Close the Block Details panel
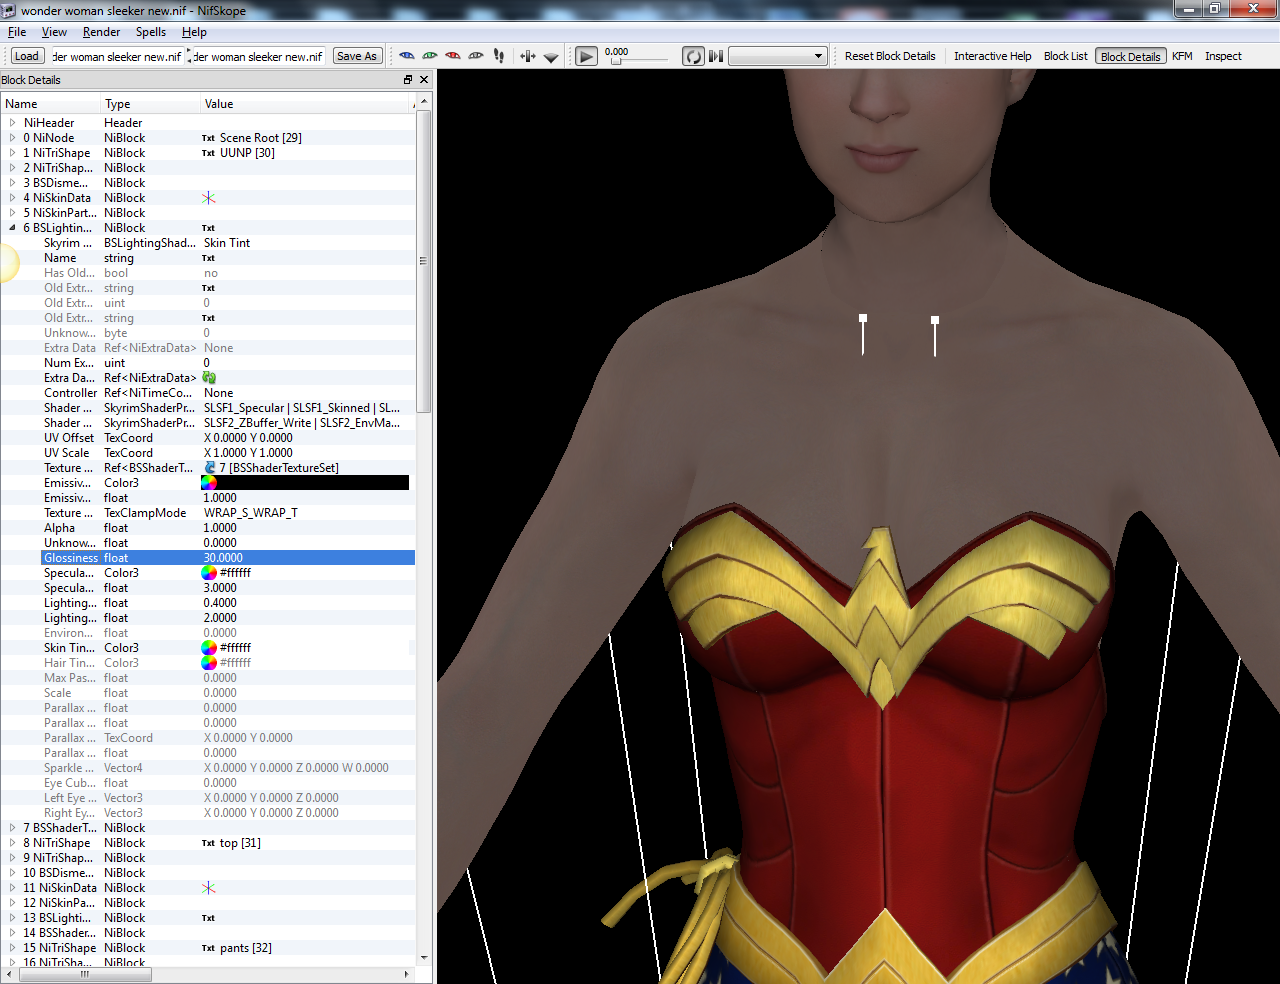The height and width of the screenshot is (984, 1280). point(424,80)
